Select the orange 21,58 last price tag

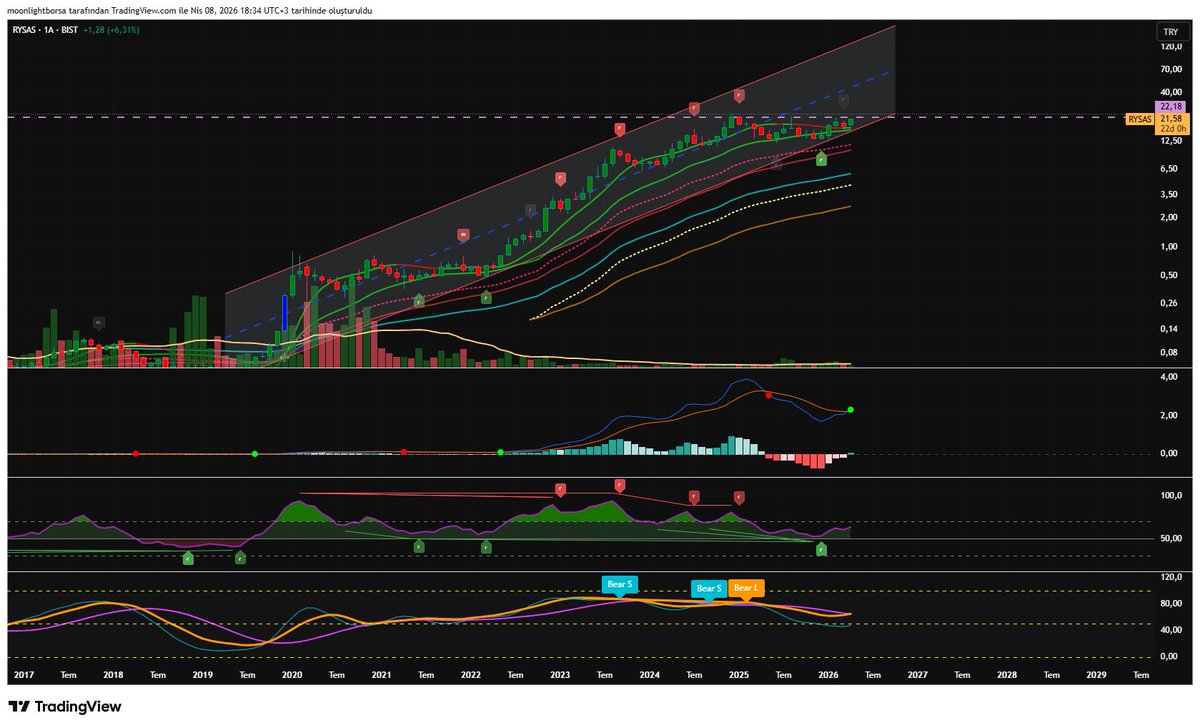tap(1173, 118)
